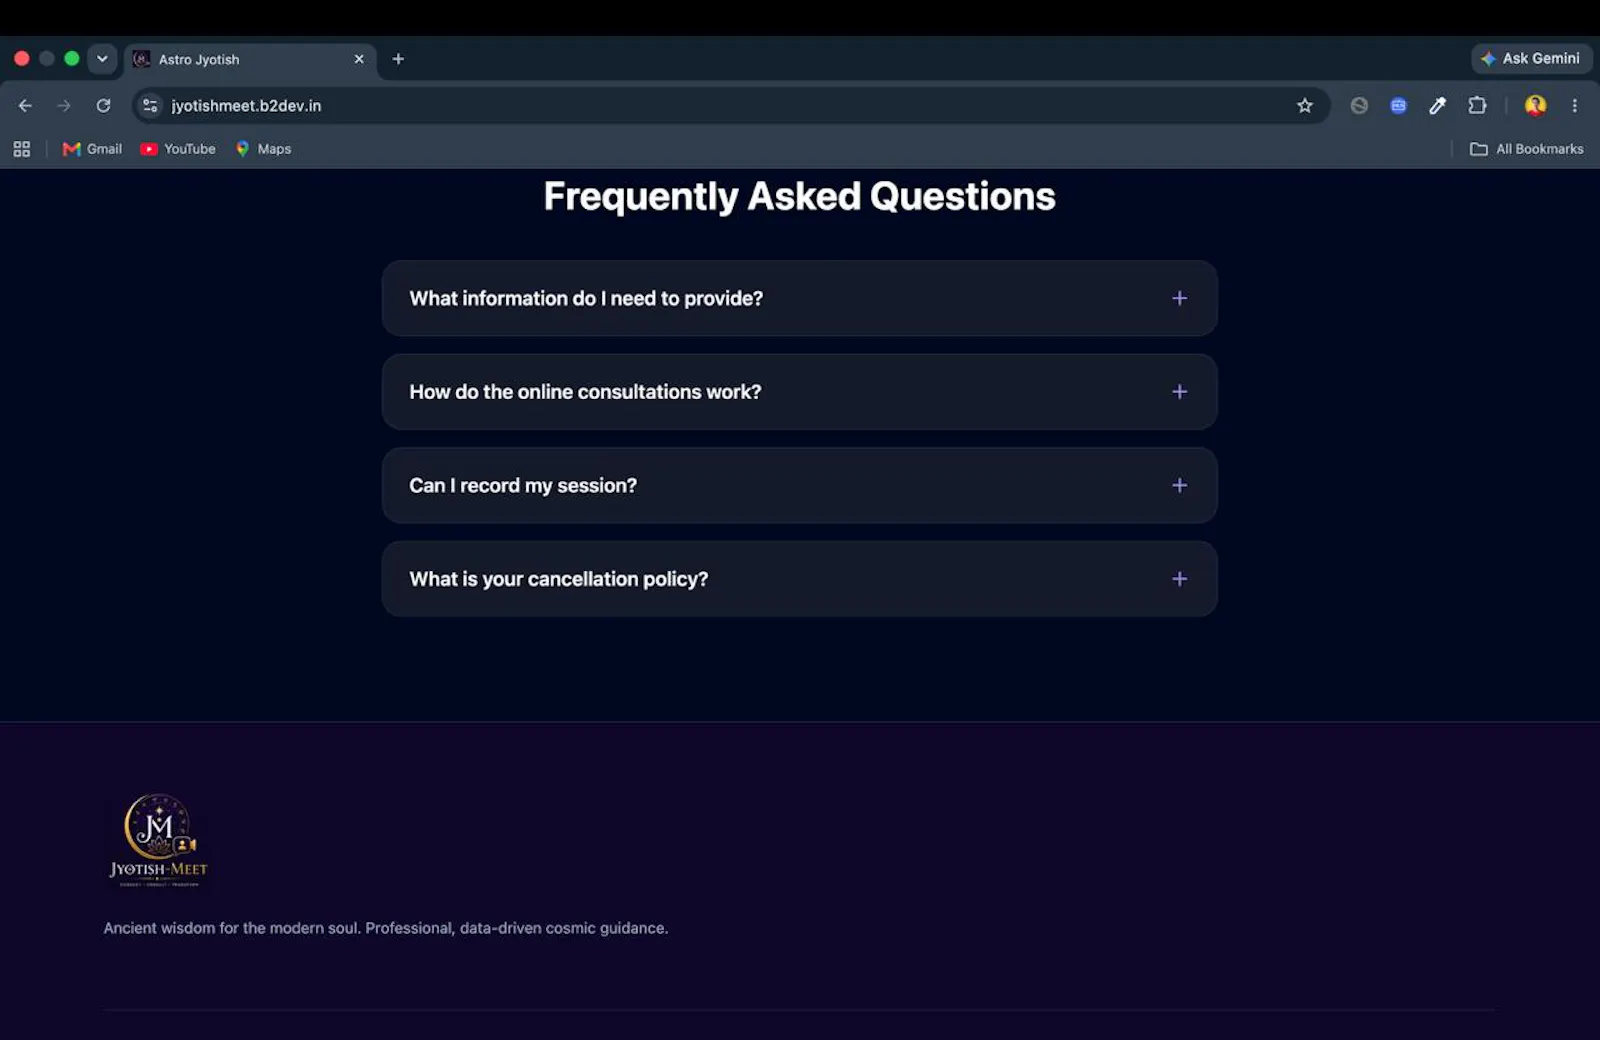The image size is (1600, 1040).
Task: Open the Extensions puzzle piece menu
Action: click(x=1477, y=105)
